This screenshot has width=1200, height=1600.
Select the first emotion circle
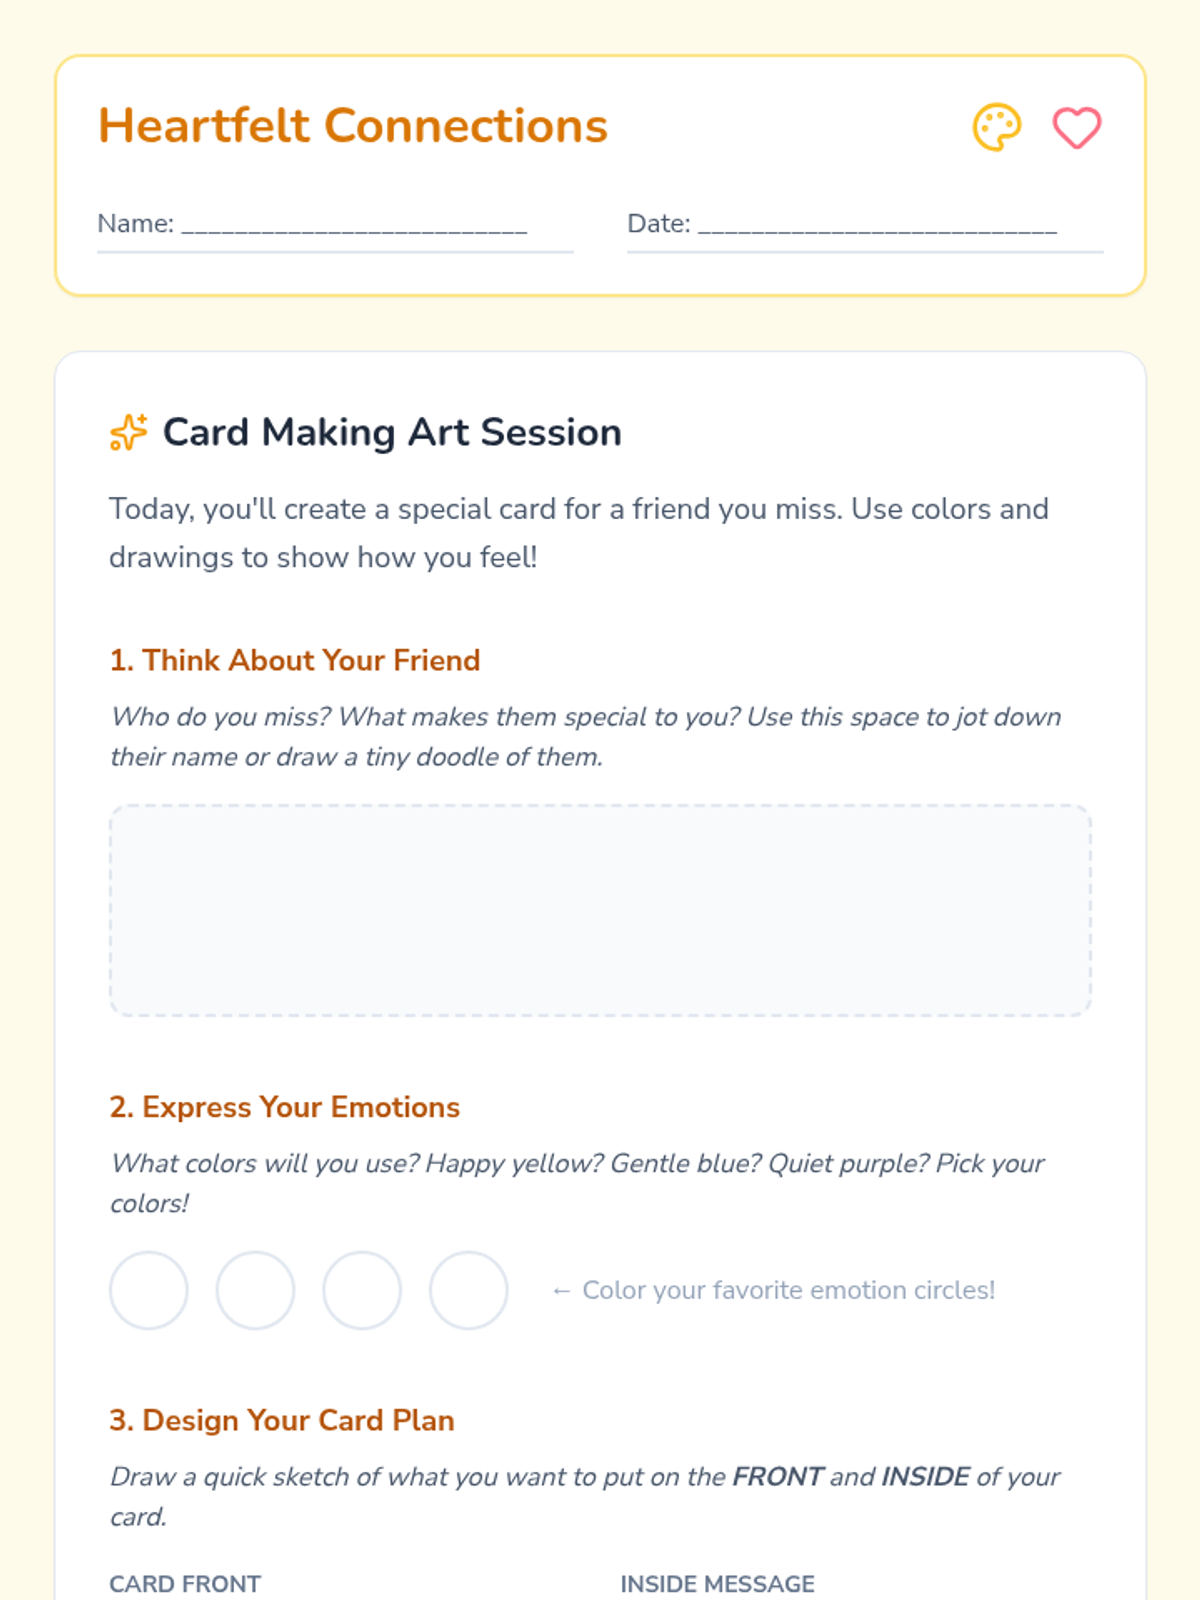point(149,1290)
